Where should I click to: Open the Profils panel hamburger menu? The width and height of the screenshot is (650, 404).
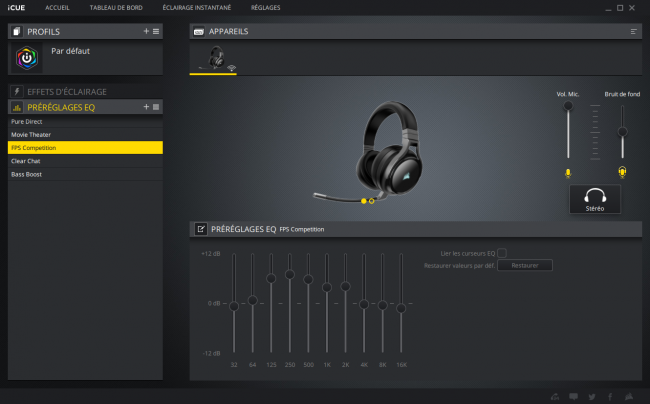tap(156, 31)
